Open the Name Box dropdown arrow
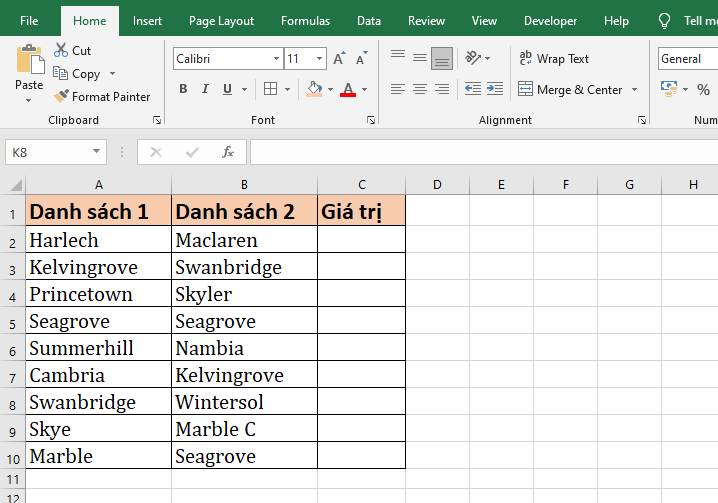The width and height of the screenshot is (718, 503). 96,151
